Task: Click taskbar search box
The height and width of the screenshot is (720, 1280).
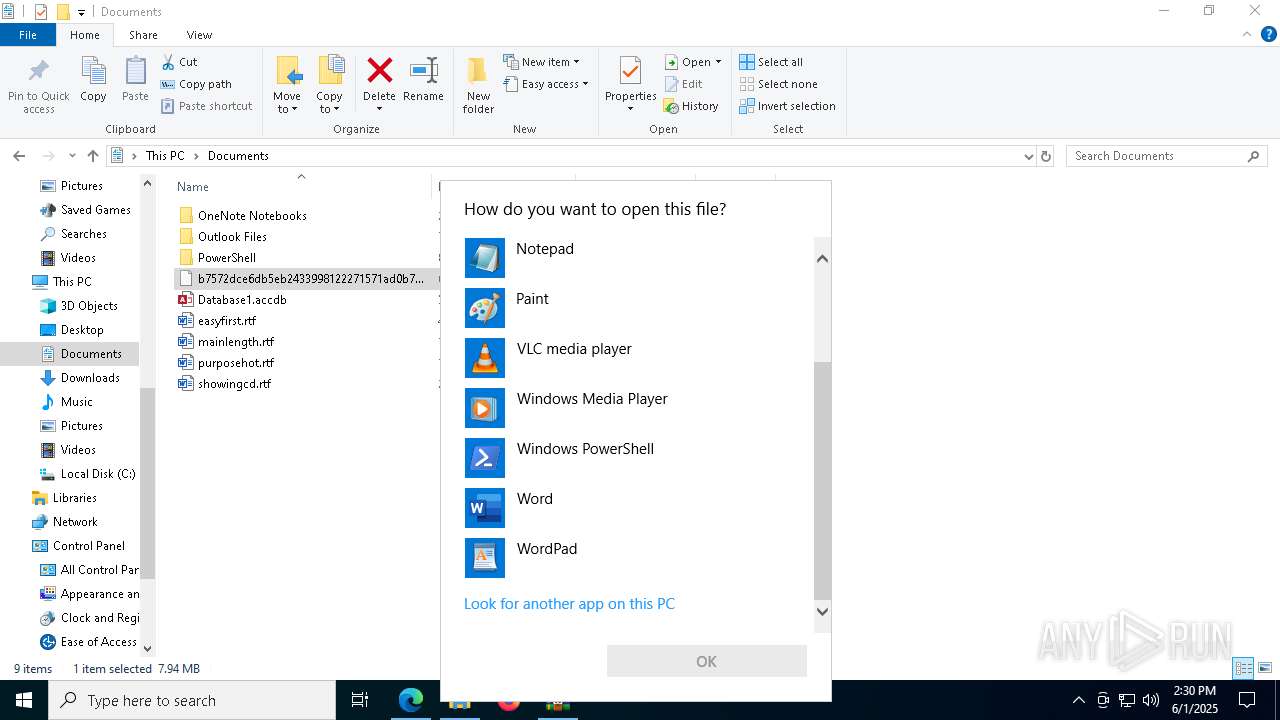Action: click(192, 700)
